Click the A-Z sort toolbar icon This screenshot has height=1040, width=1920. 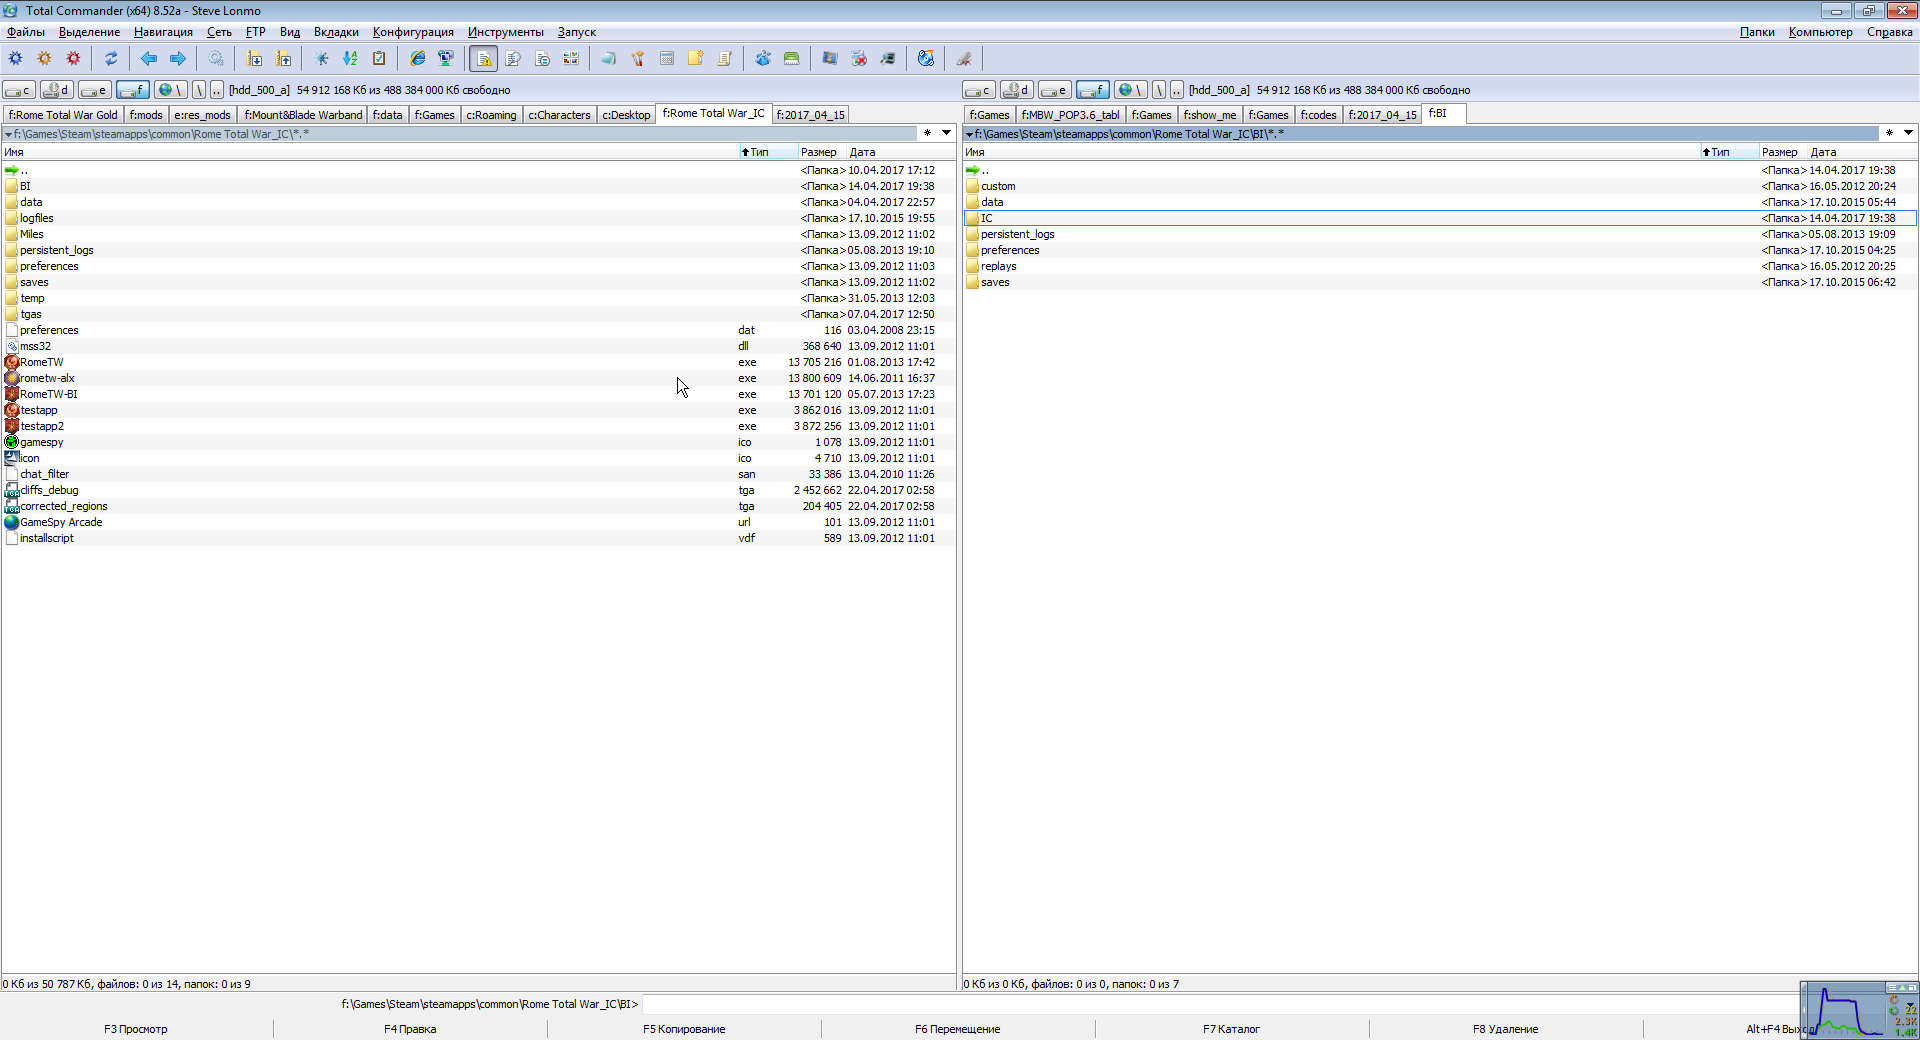tap(350, 59)
